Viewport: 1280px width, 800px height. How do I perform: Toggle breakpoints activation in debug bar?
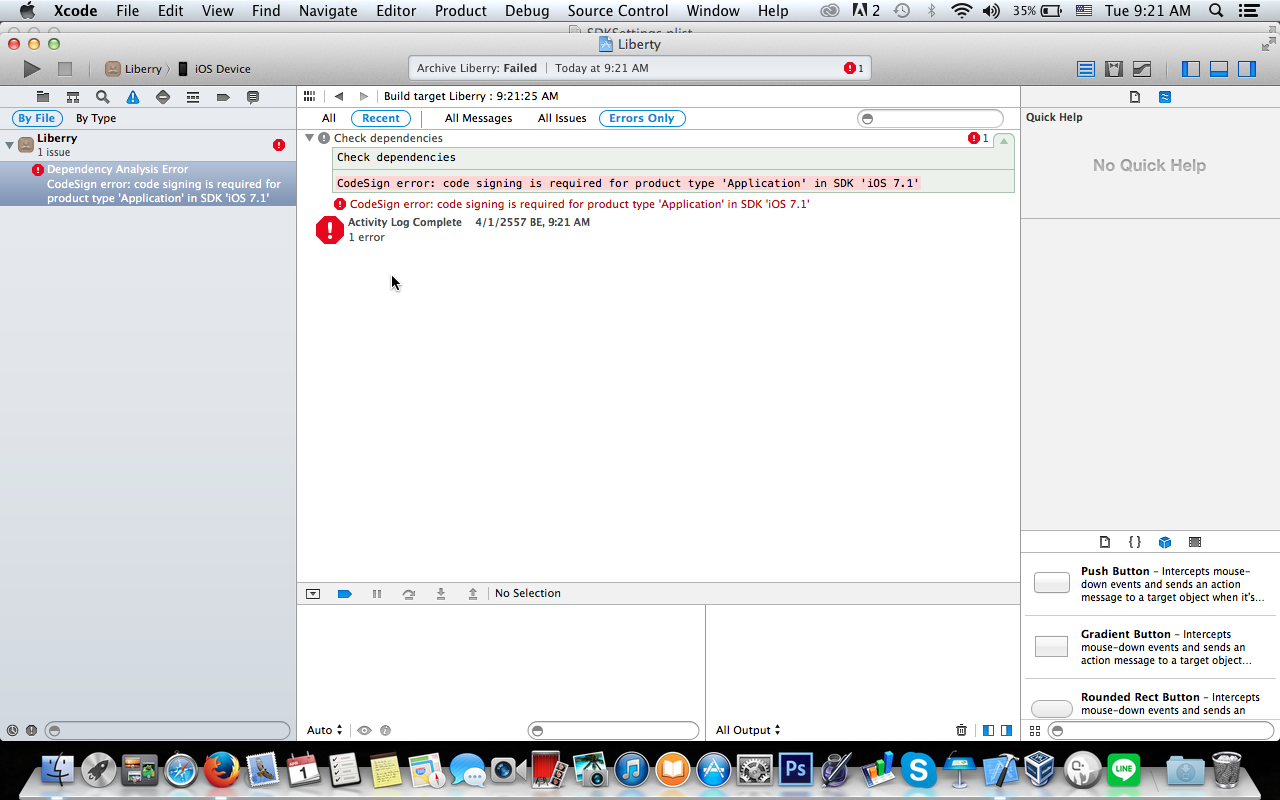click(x=345, y=594)
